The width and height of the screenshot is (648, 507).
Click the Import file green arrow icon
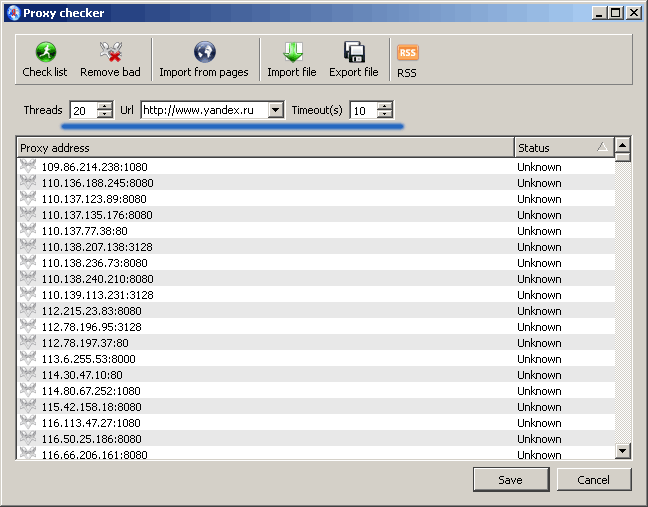click(293, 52)
